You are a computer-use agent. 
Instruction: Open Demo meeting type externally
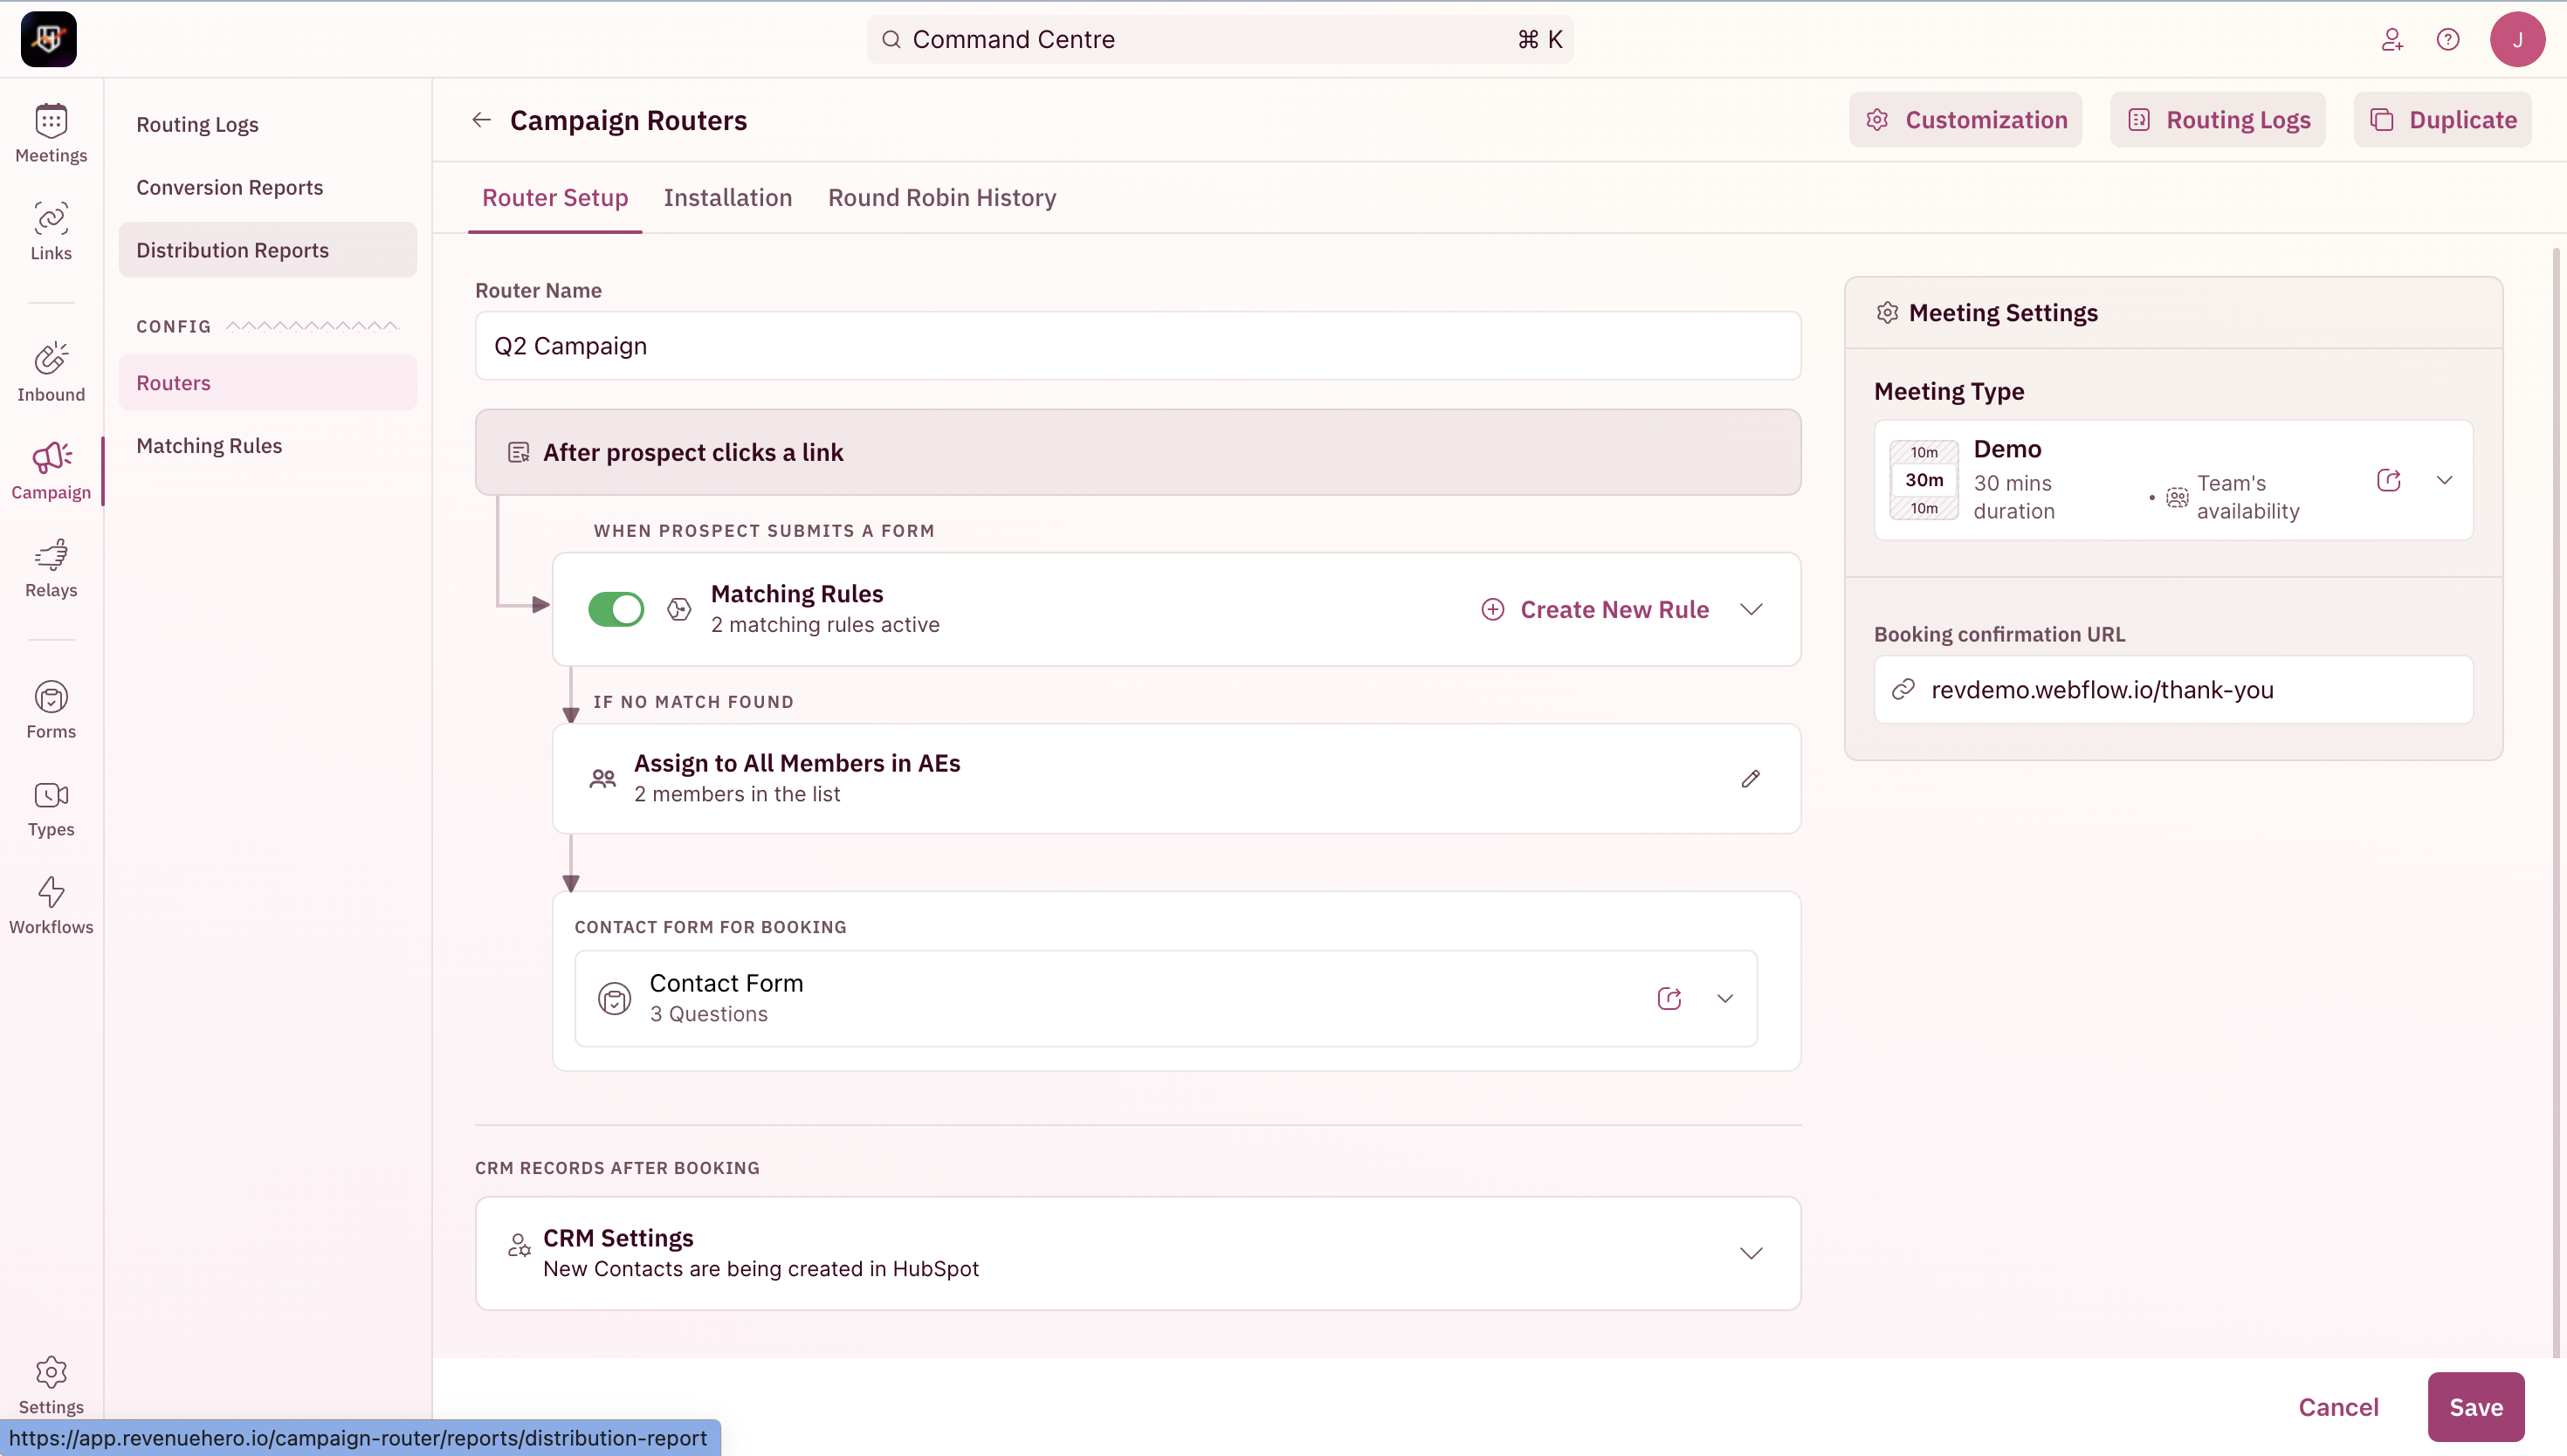(2389, 480)
